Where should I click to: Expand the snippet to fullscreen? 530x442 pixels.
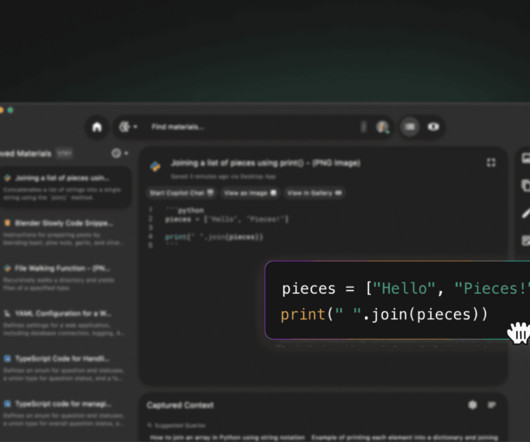(x=491, y=163)
